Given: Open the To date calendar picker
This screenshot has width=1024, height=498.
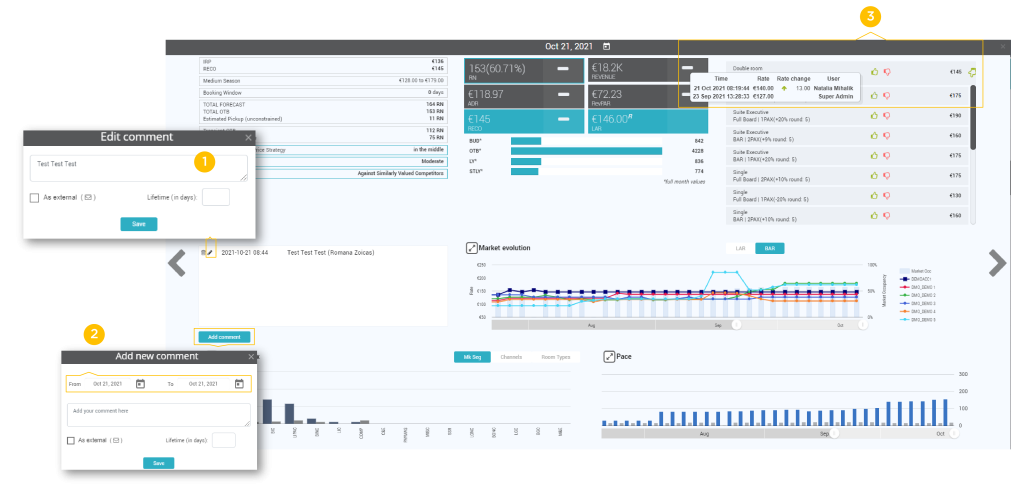Looking at the screenshot, I should 238,384.
